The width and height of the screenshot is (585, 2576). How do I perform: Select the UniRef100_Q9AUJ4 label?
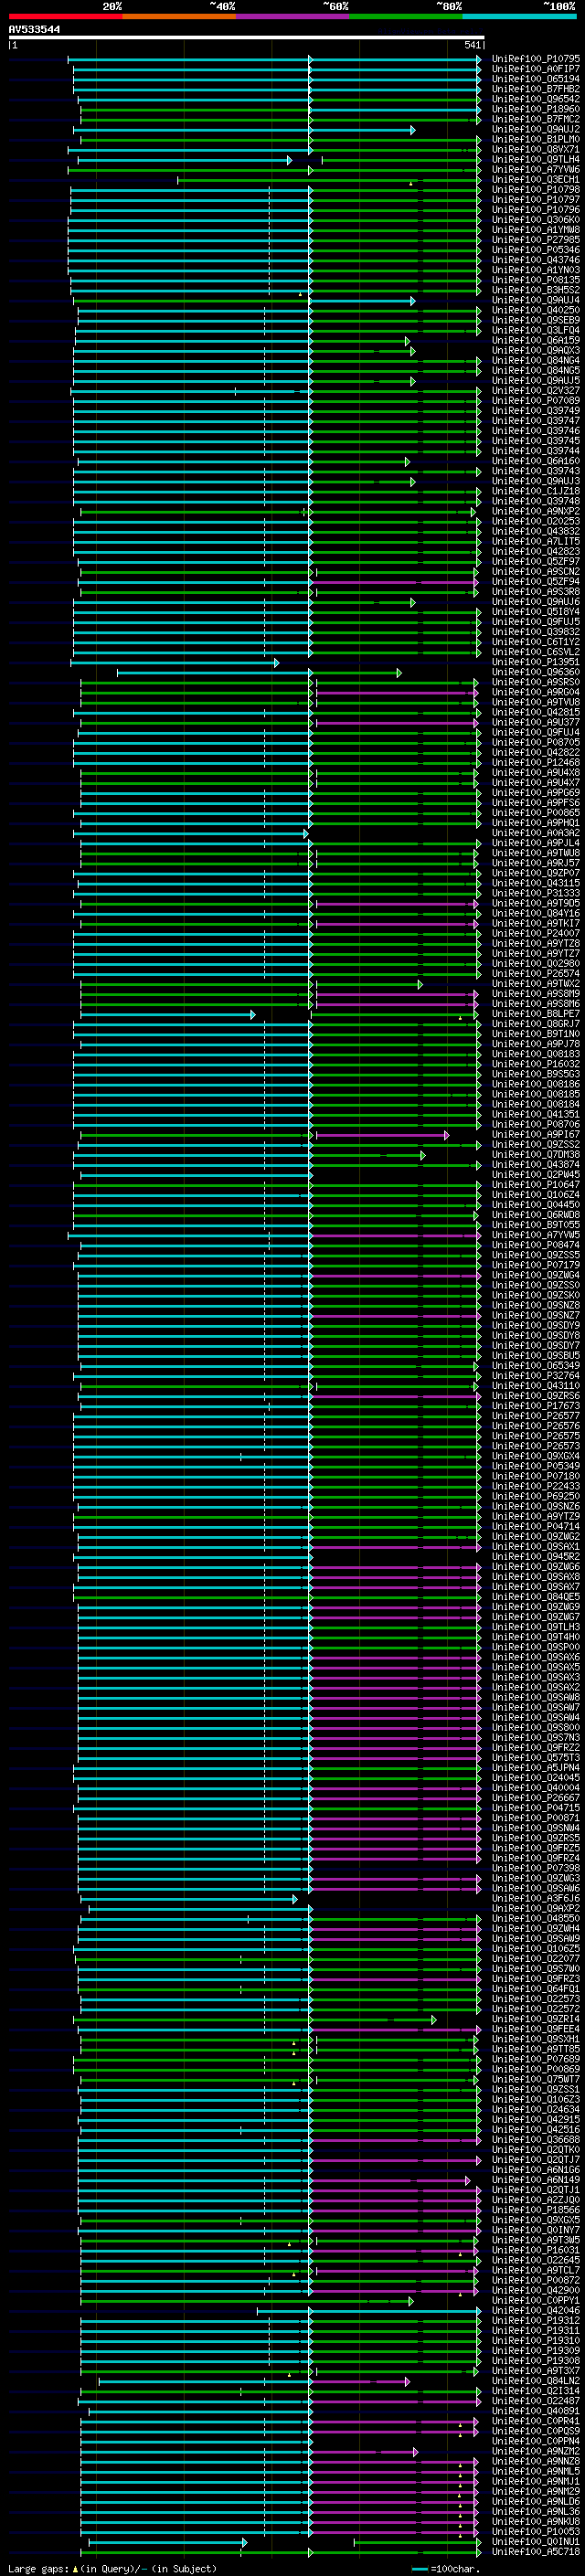click(x=536, y=300)
